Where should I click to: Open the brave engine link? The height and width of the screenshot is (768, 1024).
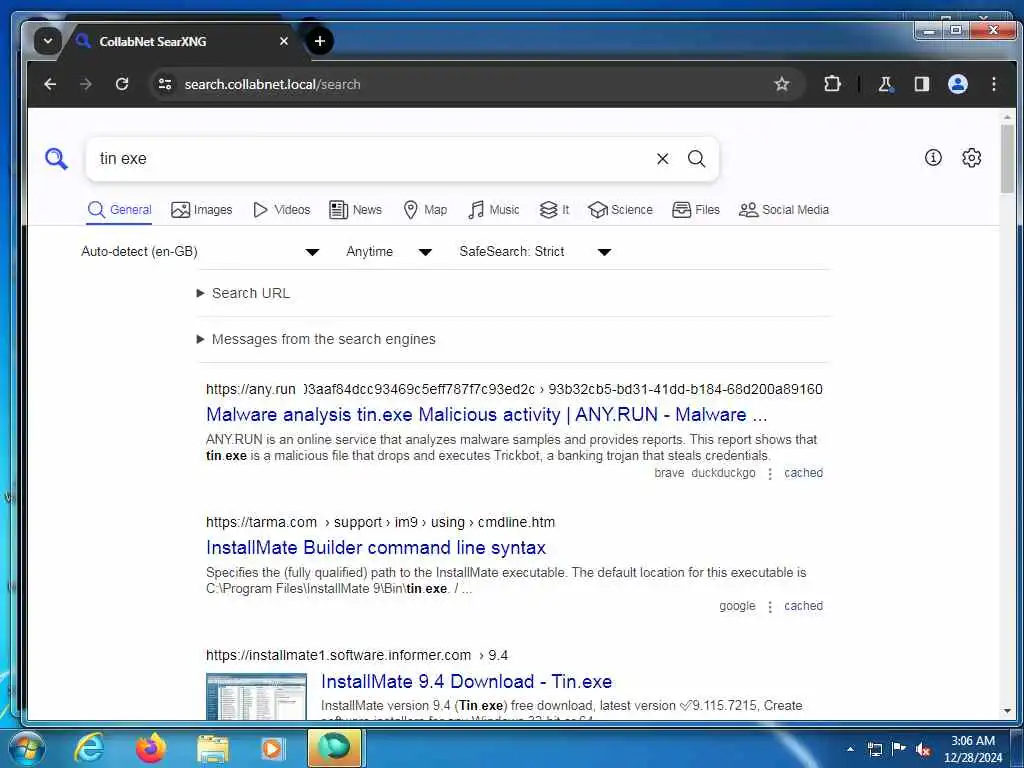669,473
